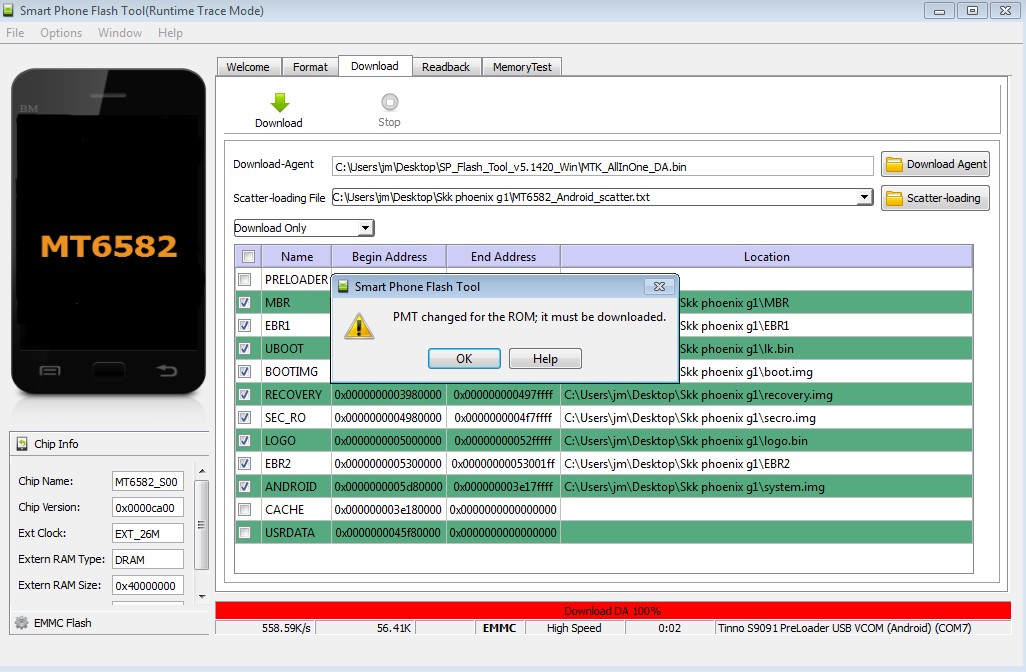Click the secro.img location cell

766,417
